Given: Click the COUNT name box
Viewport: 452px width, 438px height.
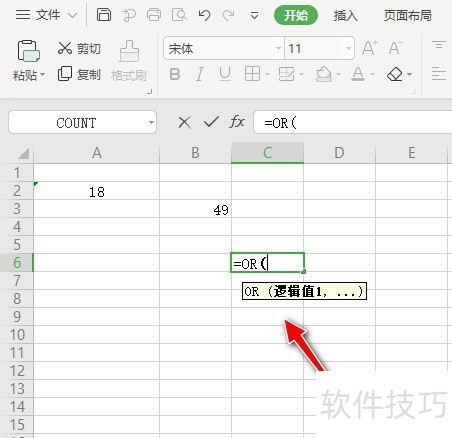Looking at the screenshot, I should pos(76,123).
